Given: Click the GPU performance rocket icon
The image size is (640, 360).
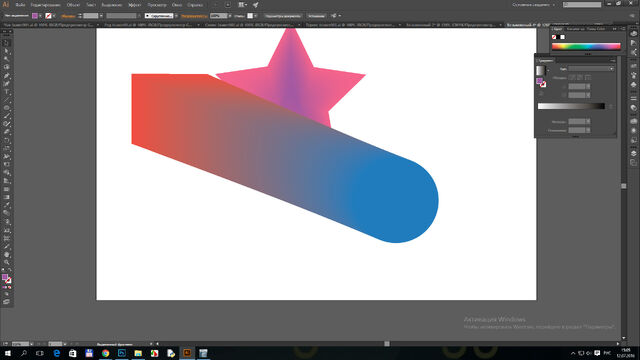Looking at the screenshot, I should pyautogui.click(x=256, y=5).
